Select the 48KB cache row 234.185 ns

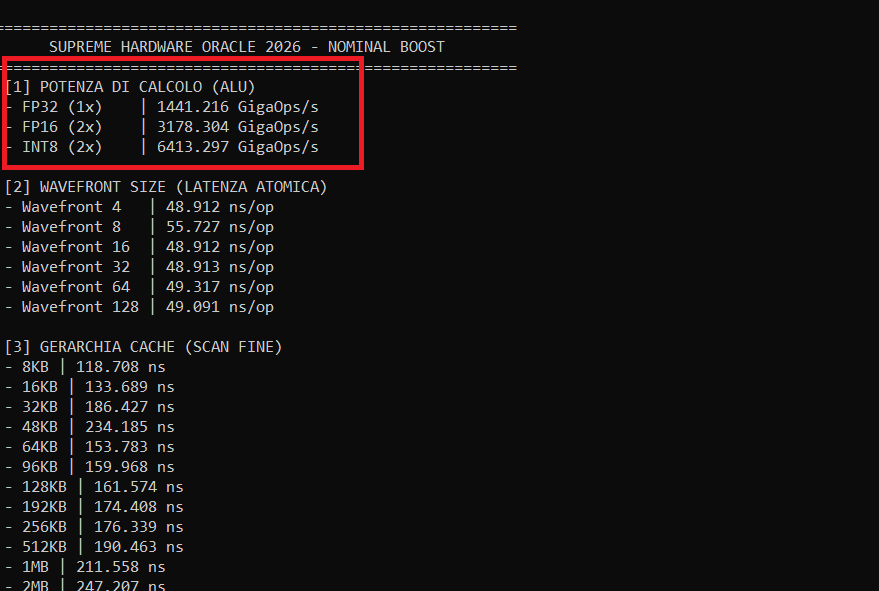click(90, 427)
